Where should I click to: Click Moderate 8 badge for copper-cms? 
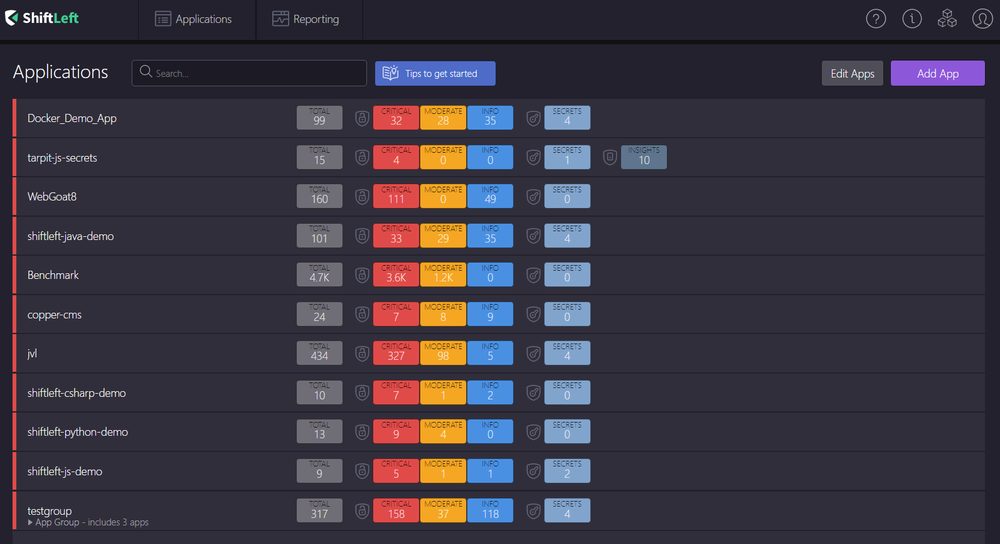tap(443, 314)
